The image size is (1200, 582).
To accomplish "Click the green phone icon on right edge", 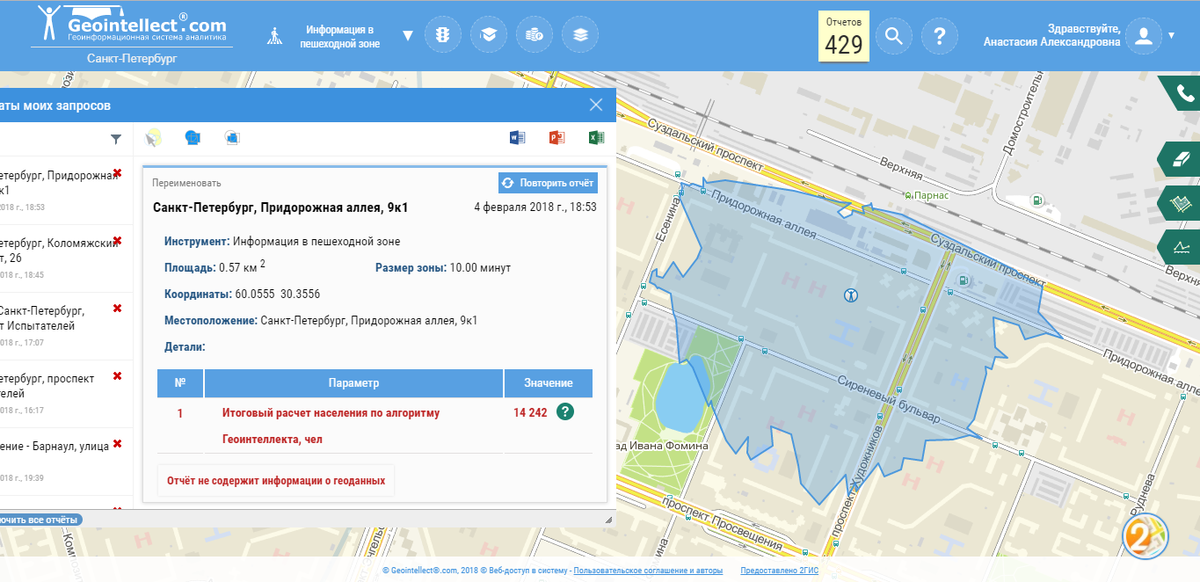I will point(1182,95).
